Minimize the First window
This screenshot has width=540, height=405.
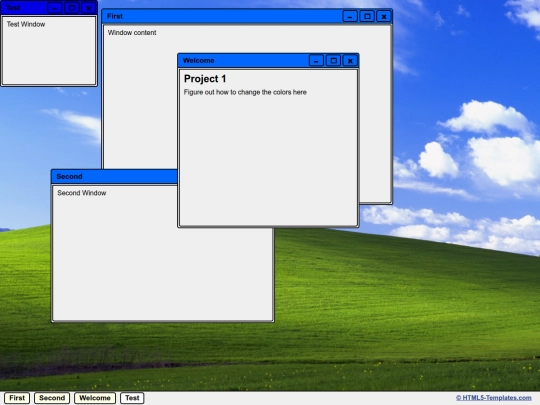pos(350,16)
